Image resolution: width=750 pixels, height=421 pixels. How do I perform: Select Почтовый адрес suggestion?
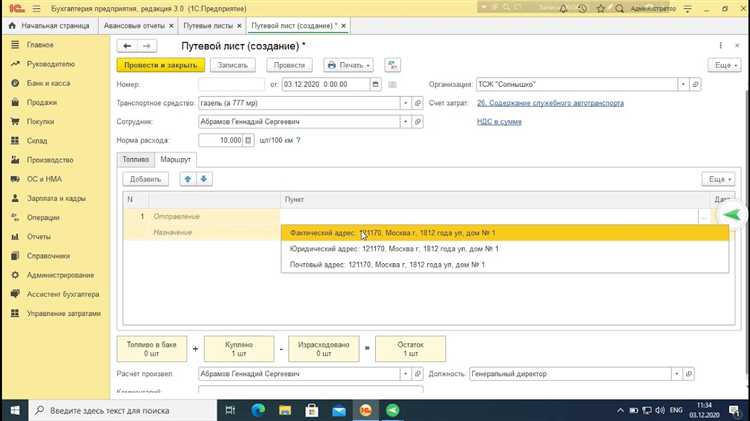pos(505,265)
